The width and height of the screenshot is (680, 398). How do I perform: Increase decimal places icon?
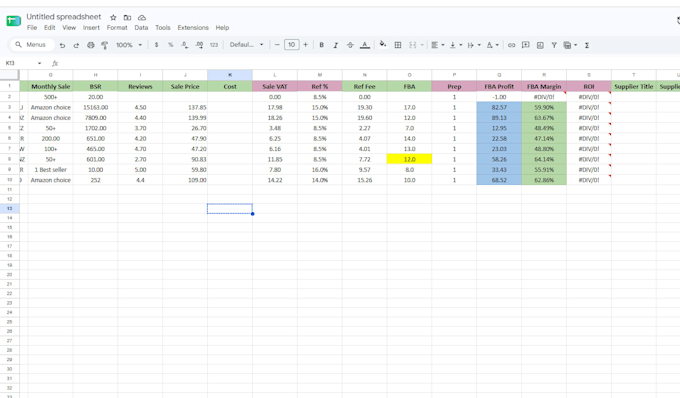(x=199, y=45)
